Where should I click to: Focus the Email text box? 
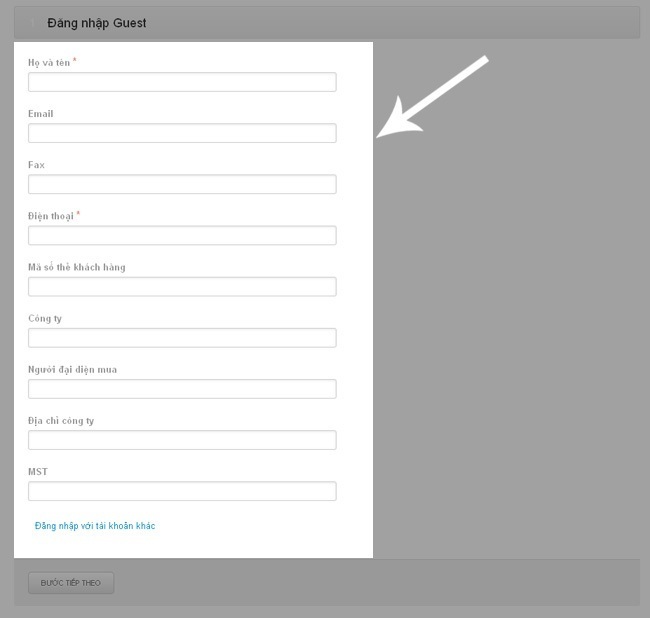click(x=182, y=133)
